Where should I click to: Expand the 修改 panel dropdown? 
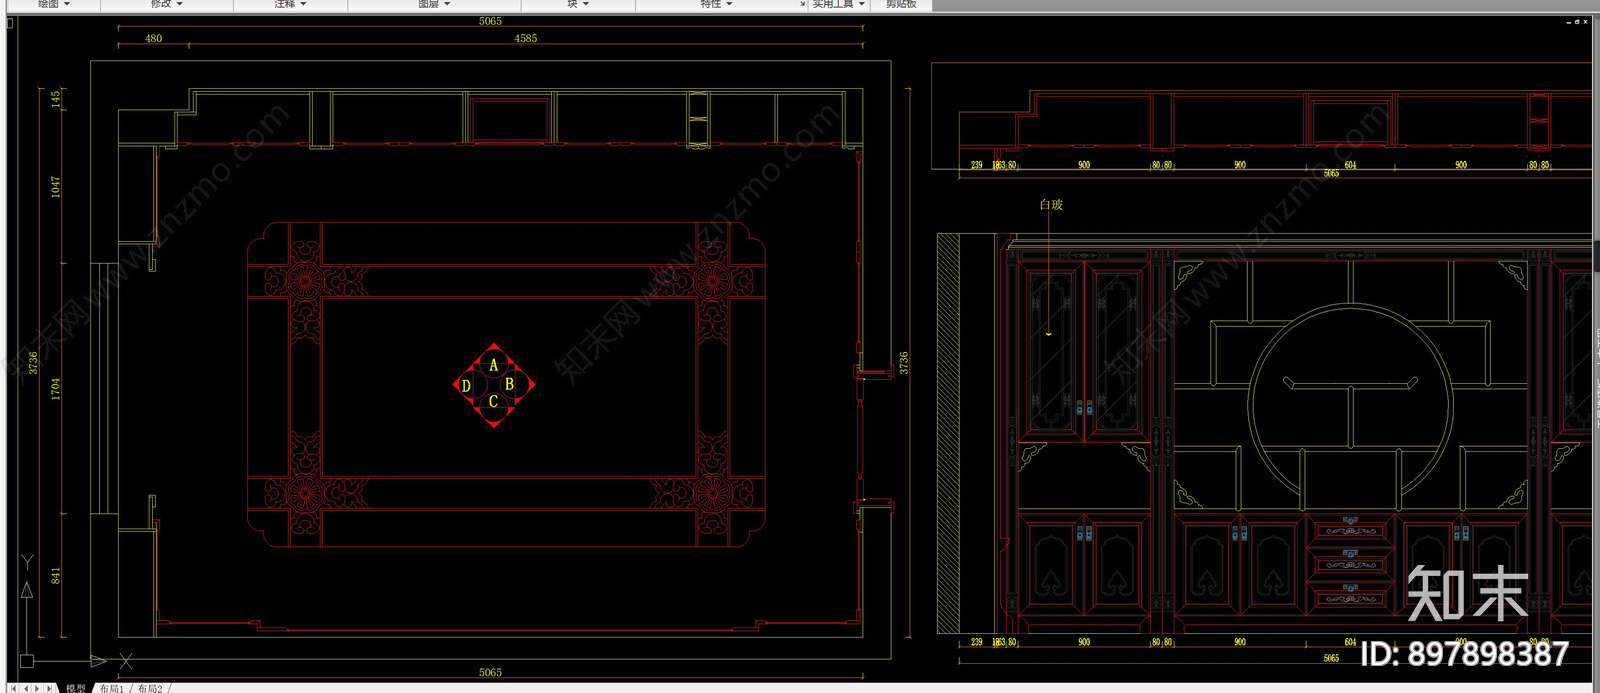point(167,4)
